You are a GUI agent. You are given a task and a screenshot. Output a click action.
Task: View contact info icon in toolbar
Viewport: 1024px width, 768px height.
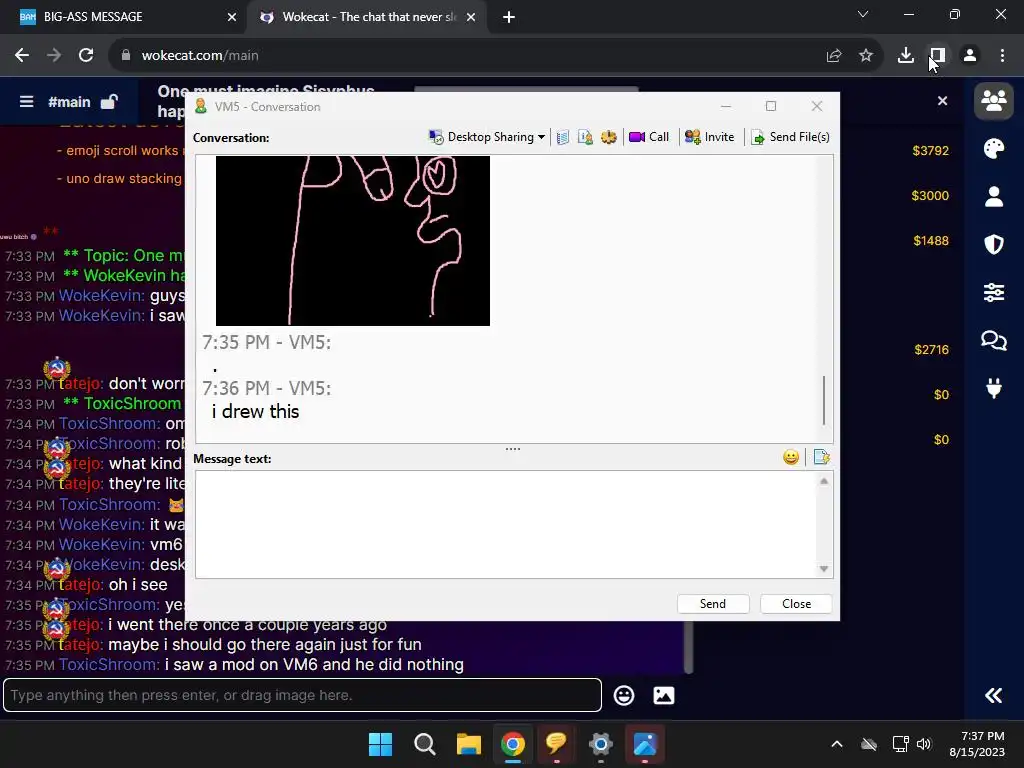point(585,137)
